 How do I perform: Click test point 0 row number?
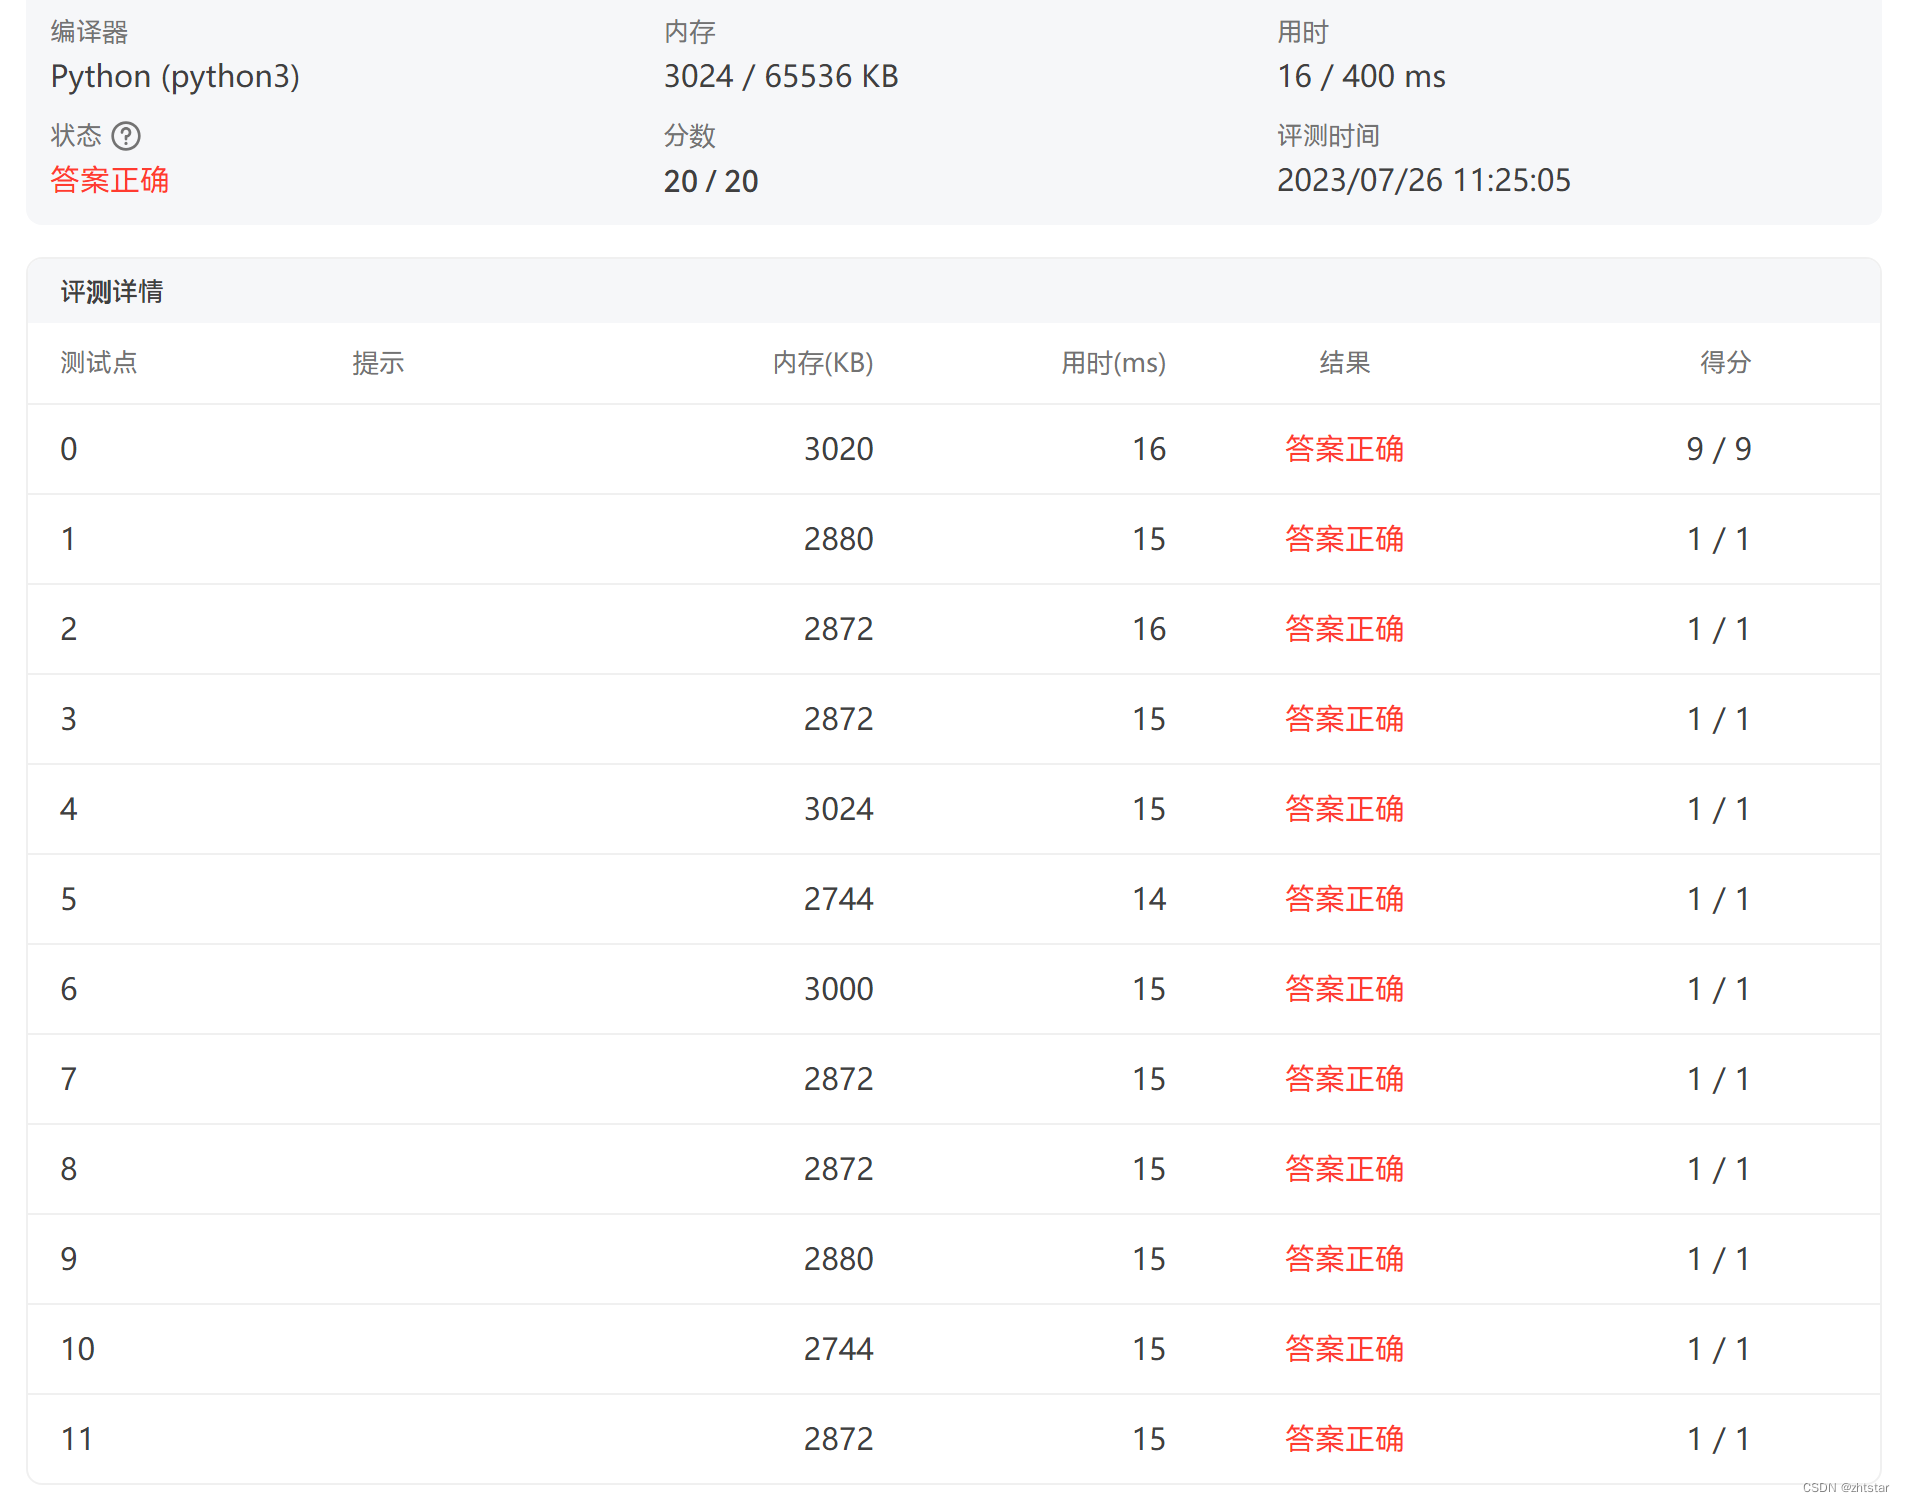69,449
